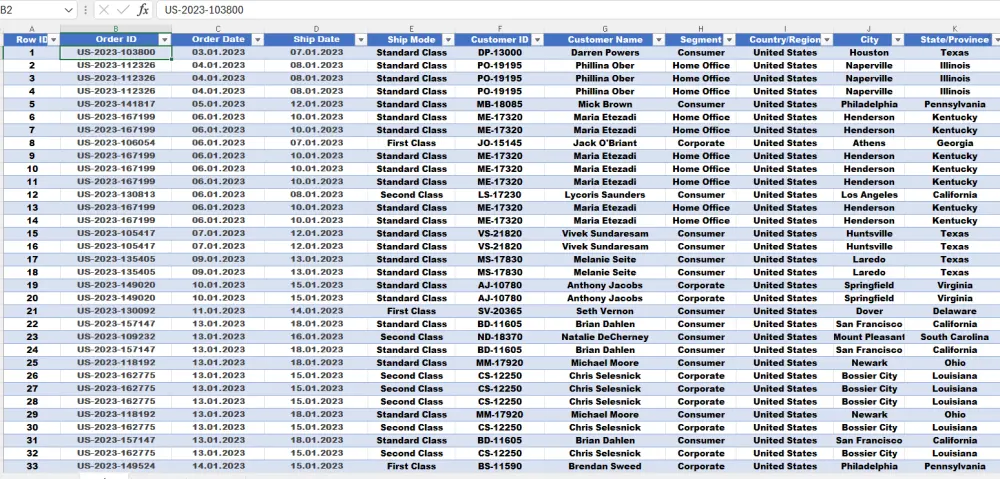1000x479 pixels.
Task: Select column B header
Action: click(116, 29)
